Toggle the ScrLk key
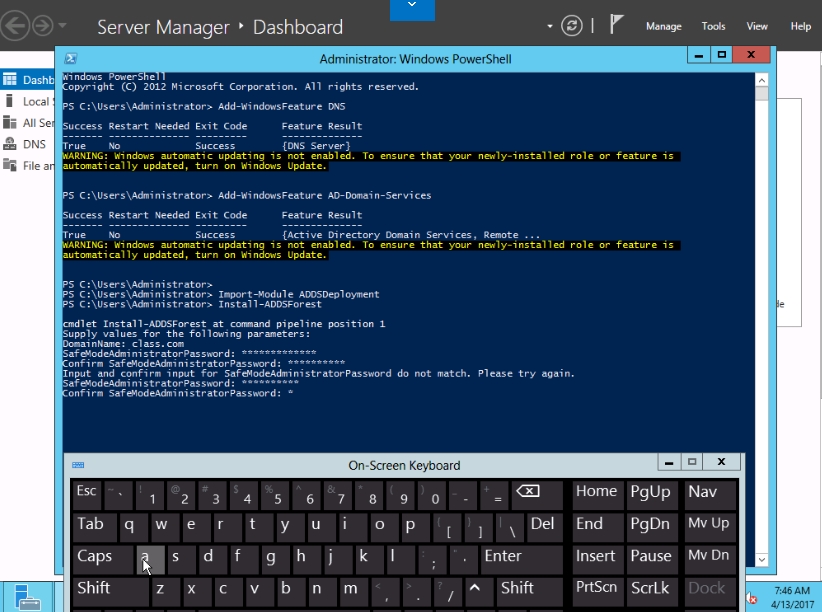 (650, 588)
